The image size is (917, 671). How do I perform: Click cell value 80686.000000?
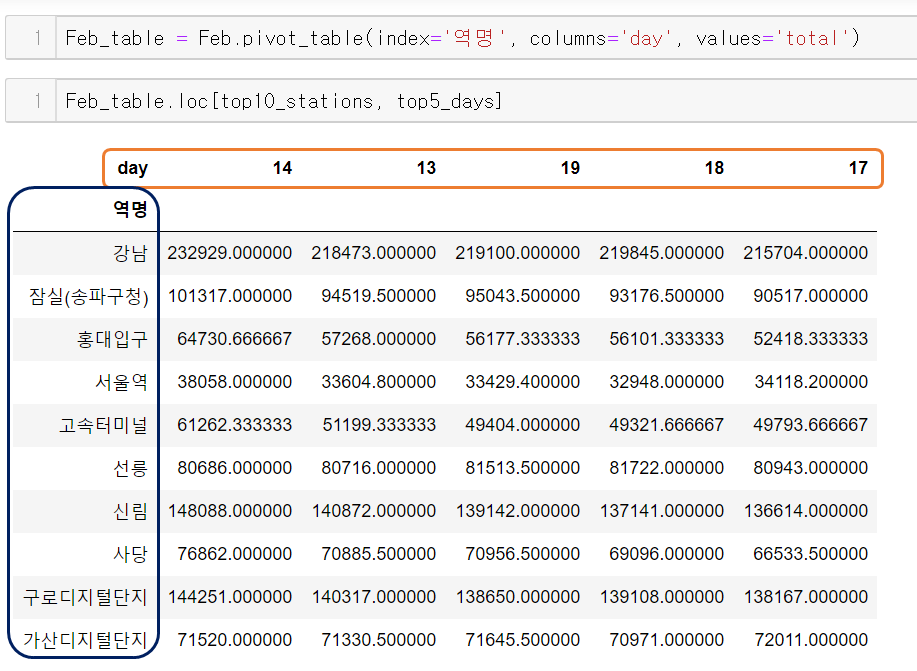coord(235,468)
